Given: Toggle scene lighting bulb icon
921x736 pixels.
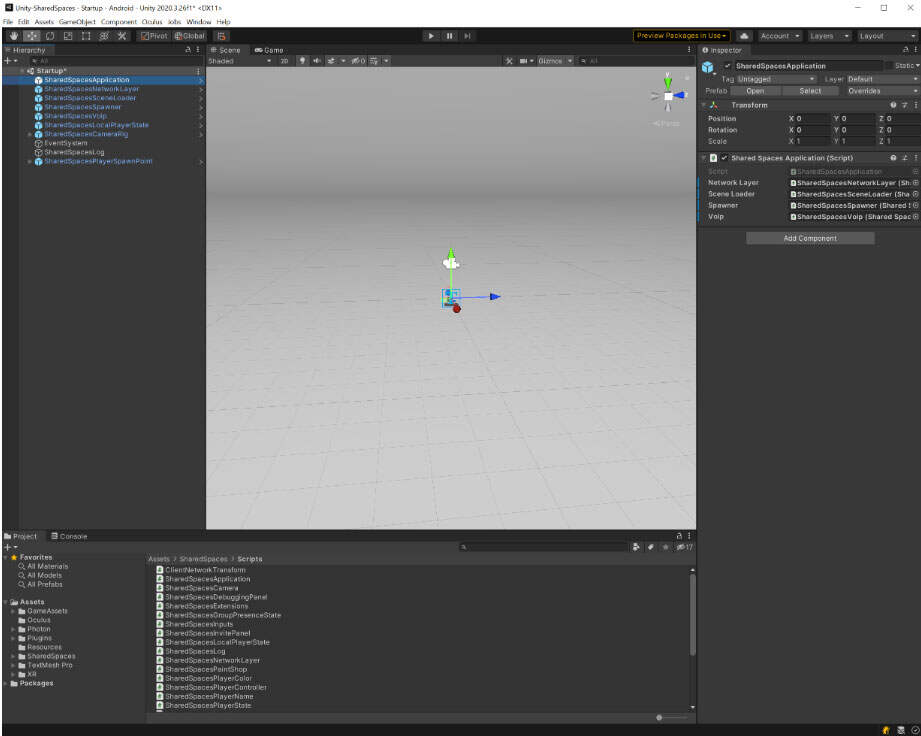Looking at the screenshot, I should (x=303, y=61).
